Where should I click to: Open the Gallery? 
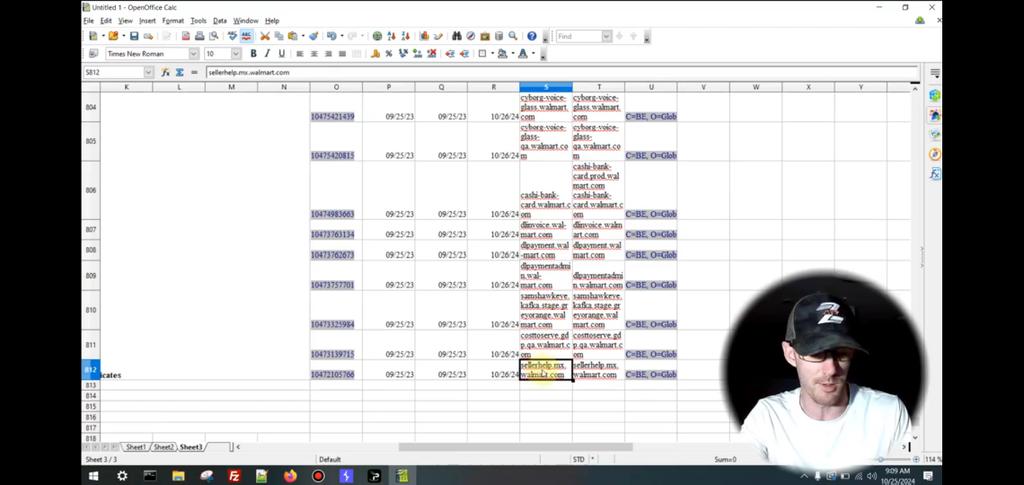pos(485,37)
